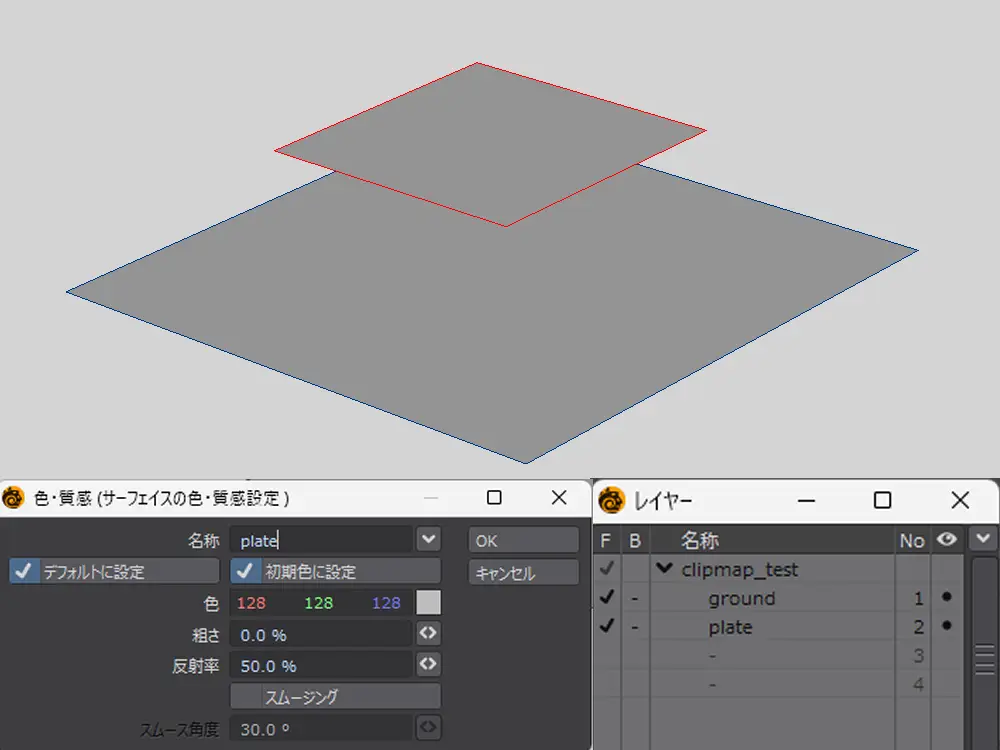The image size is (1000, 750).
Task: Click the eye icon in layer header
Action: point(946,540)
